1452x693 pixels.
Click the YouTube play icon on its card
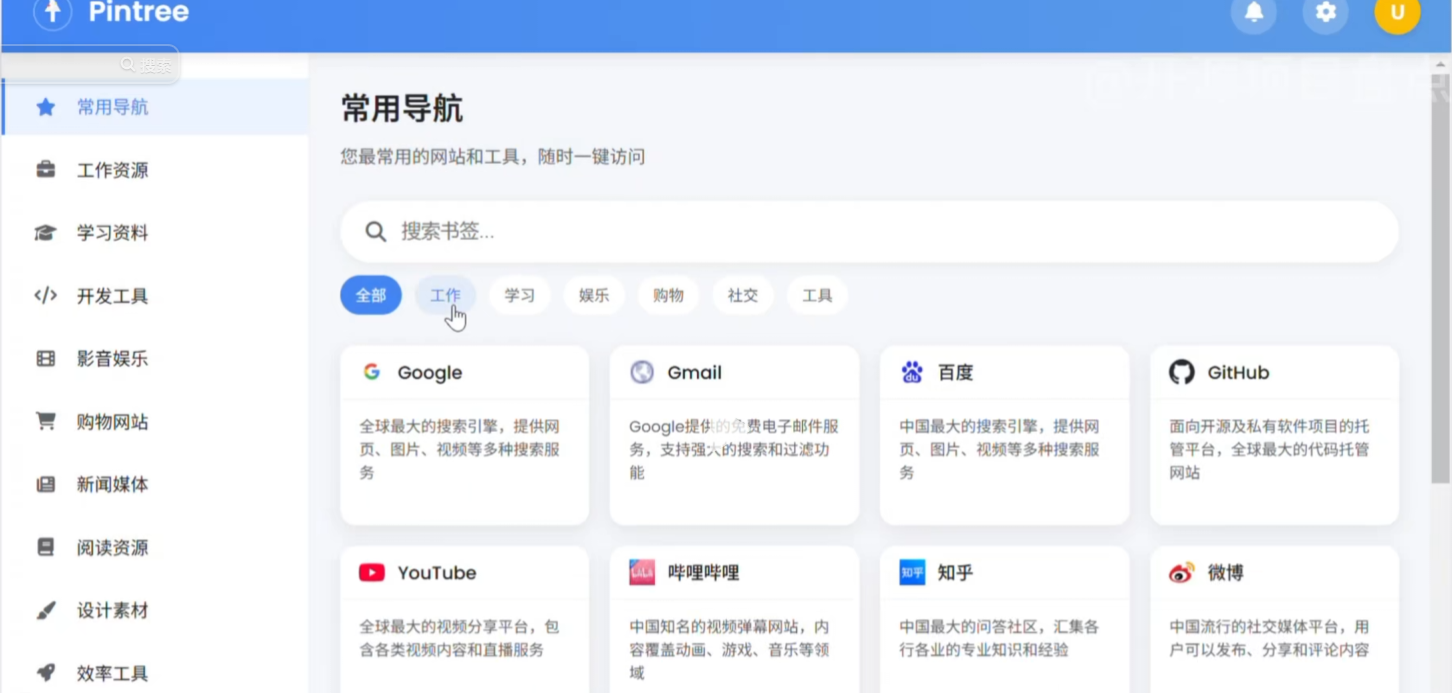(x=371, y=572)
